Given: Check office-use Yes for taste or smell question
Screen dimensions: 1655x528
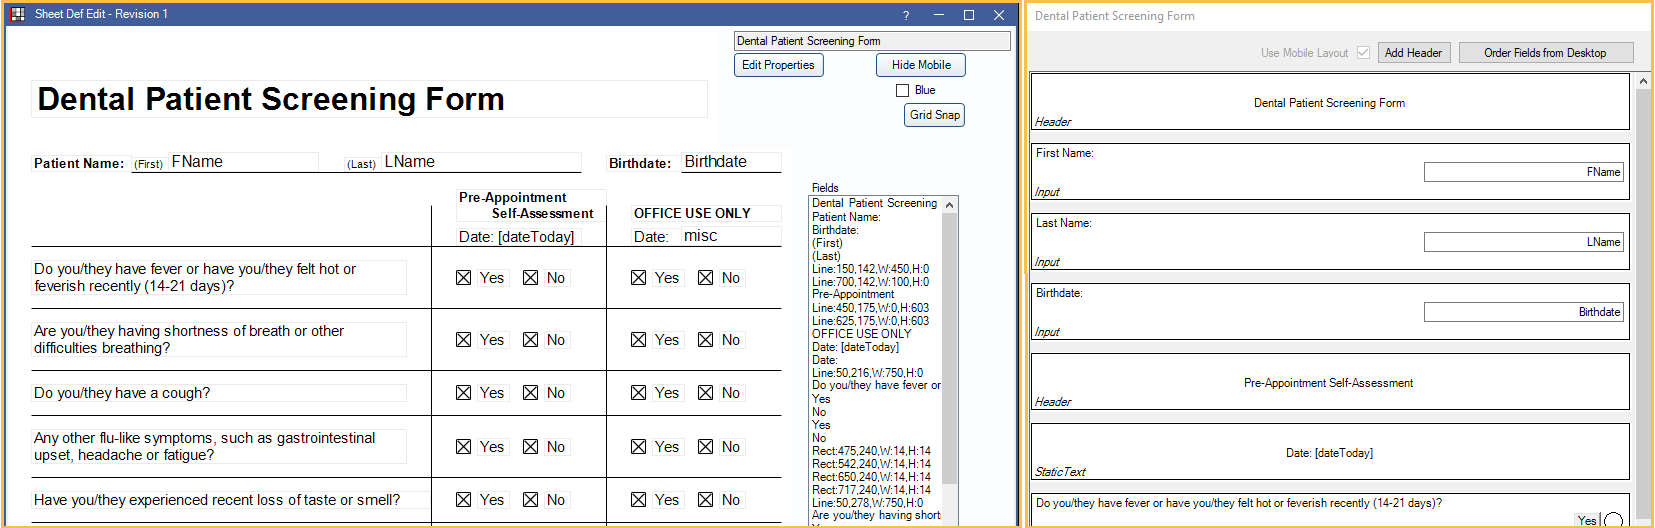Looking at the screenshot, I should [x=638, y=500].
